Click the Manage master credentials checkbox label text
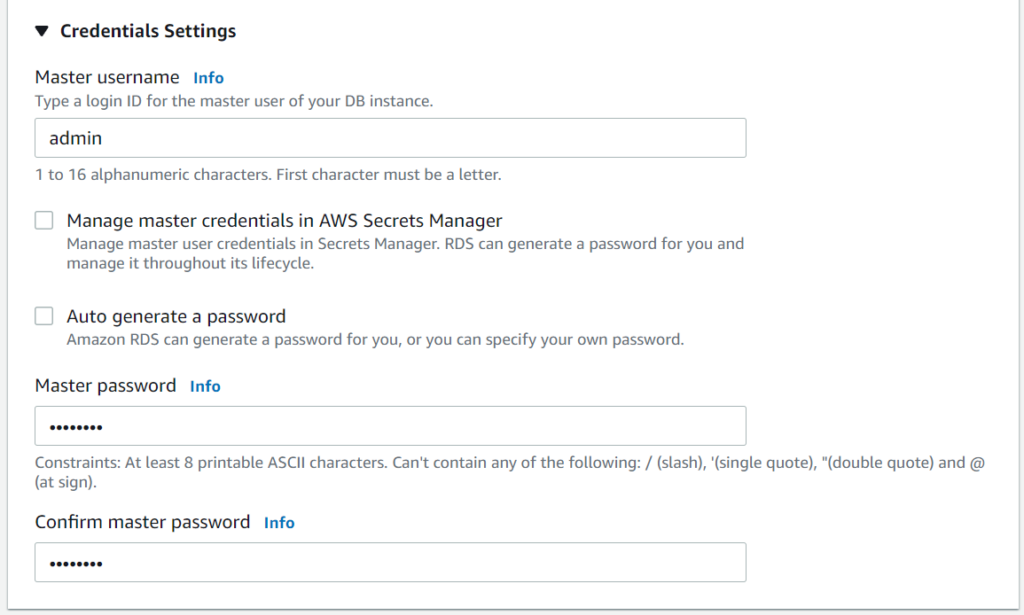This screenshot has width=1024, height=615. point(284,221)
